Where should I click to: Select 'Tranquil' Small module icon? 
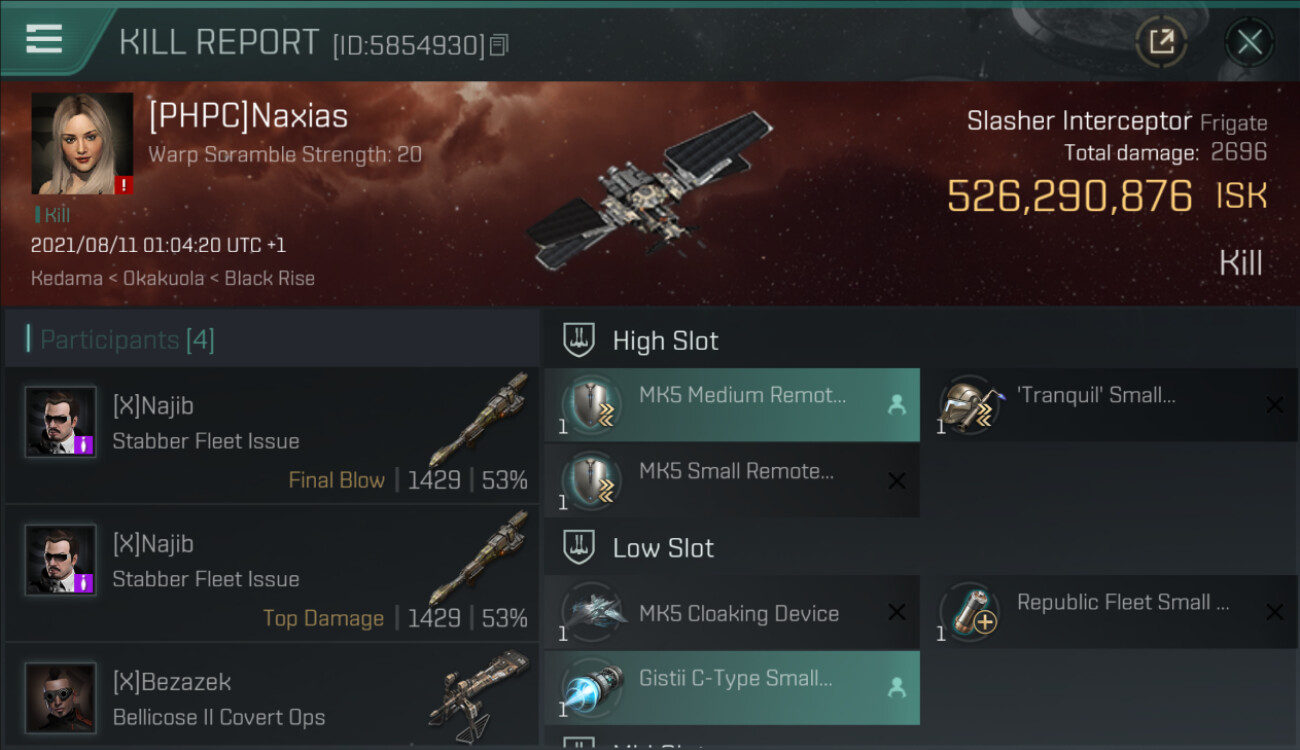coord(966,405)
